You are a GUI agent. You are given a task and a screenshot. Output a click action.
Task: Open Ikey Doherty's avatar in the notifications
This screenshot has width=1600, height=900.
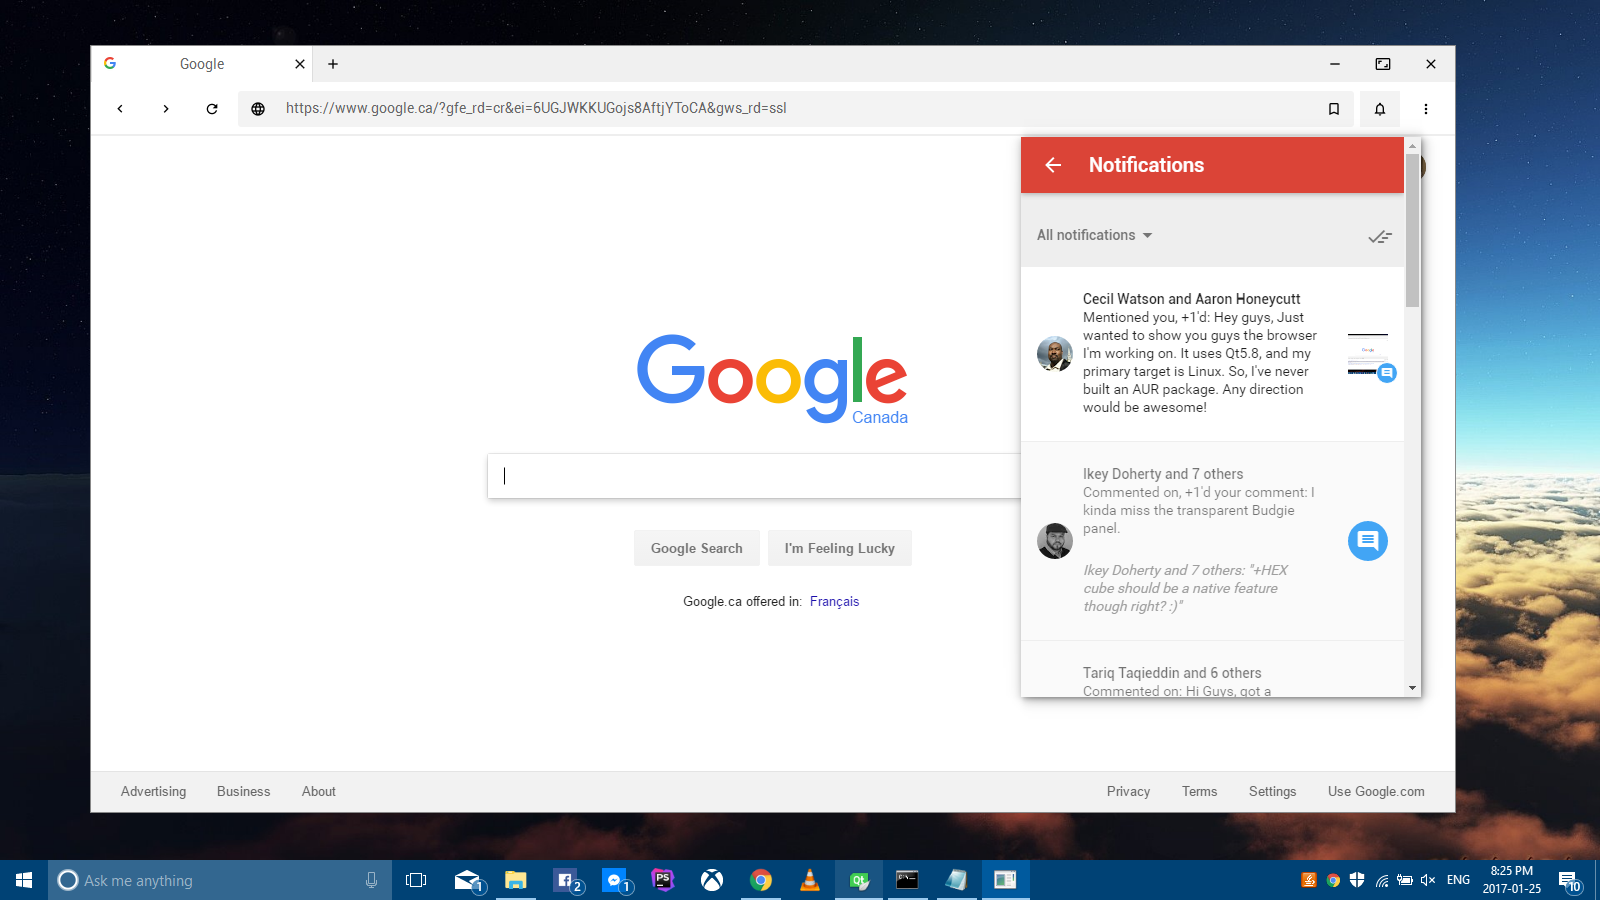coord(1055,541)
